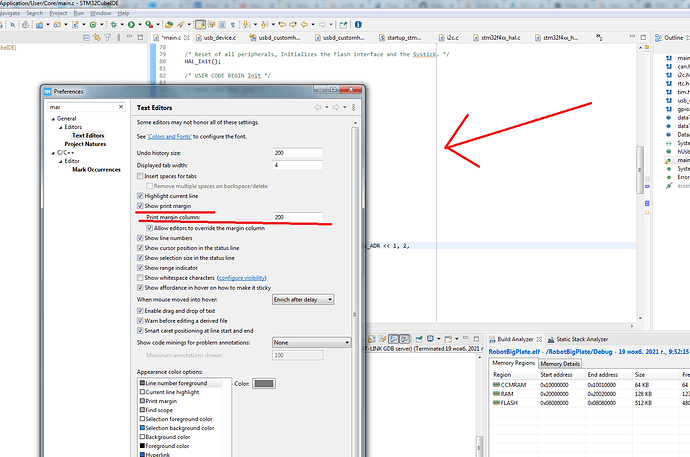
Task: Click the Displayed tab width field
Action: (297, 165)
